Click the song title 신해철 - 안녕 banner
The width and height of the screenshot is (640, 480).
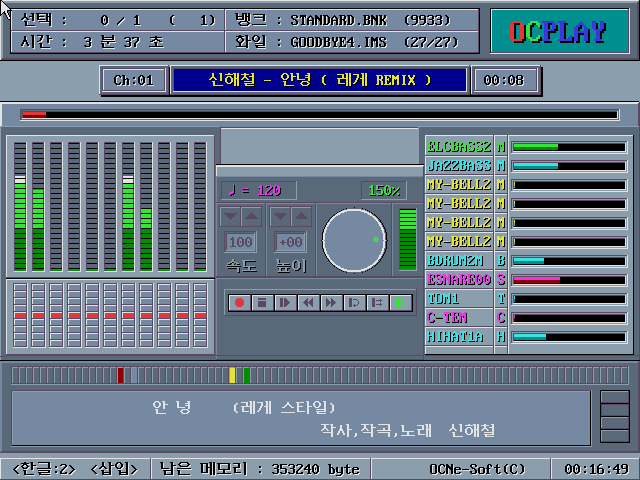pyautogui.click(x=320, y=80)
